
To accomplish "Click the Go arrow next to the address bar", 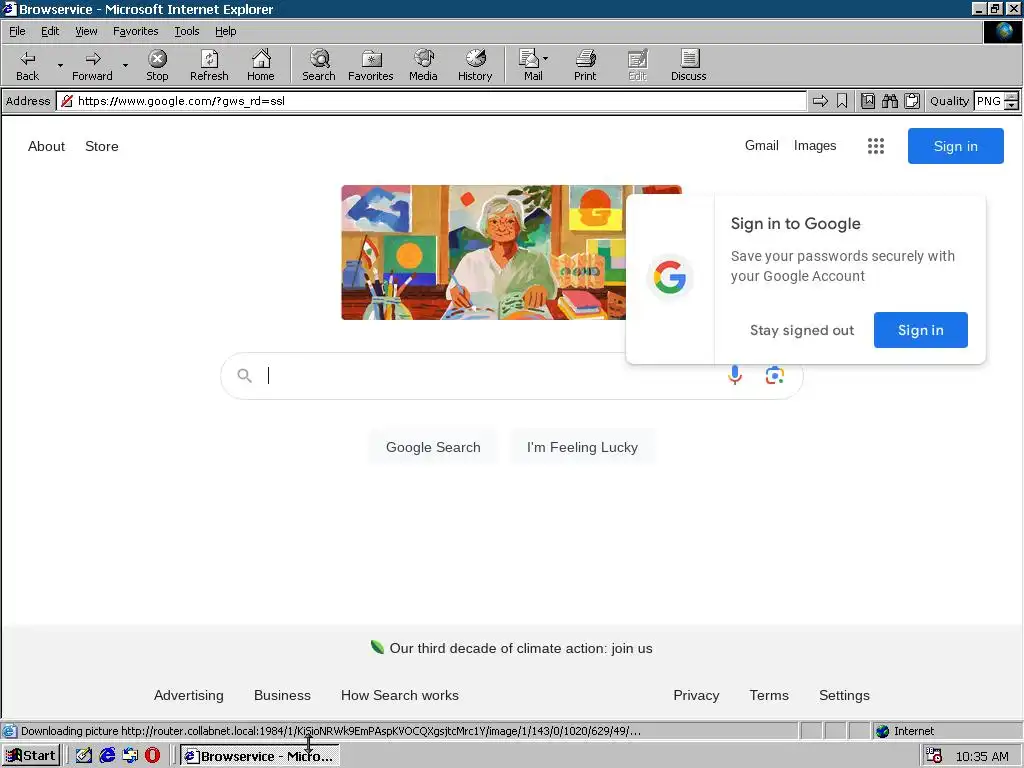I will point(820,101).
